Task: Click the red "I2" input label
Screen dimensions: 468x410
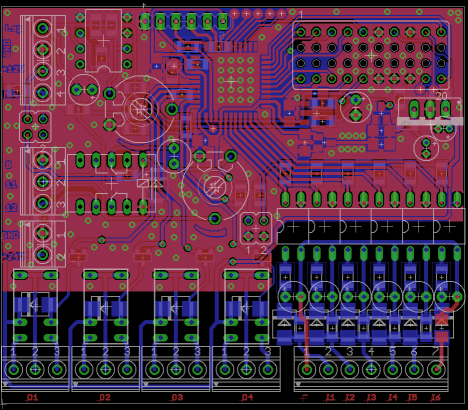Action: (x=350, y=397)
